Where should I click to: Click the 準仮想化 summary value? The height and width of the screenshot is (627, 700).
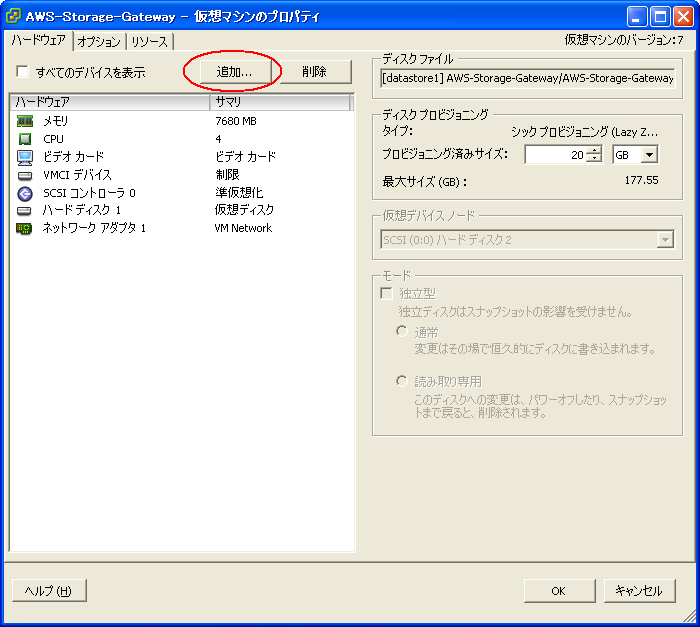[239, 192]
